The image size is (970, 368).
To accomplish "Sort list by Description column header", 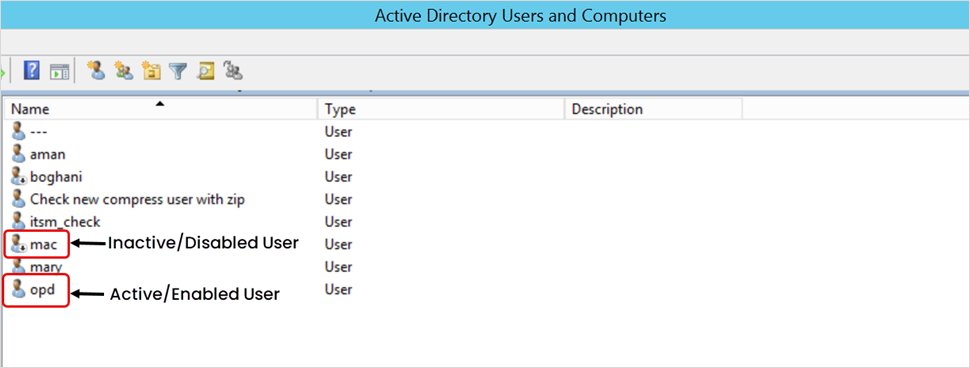I will (653, 109).
